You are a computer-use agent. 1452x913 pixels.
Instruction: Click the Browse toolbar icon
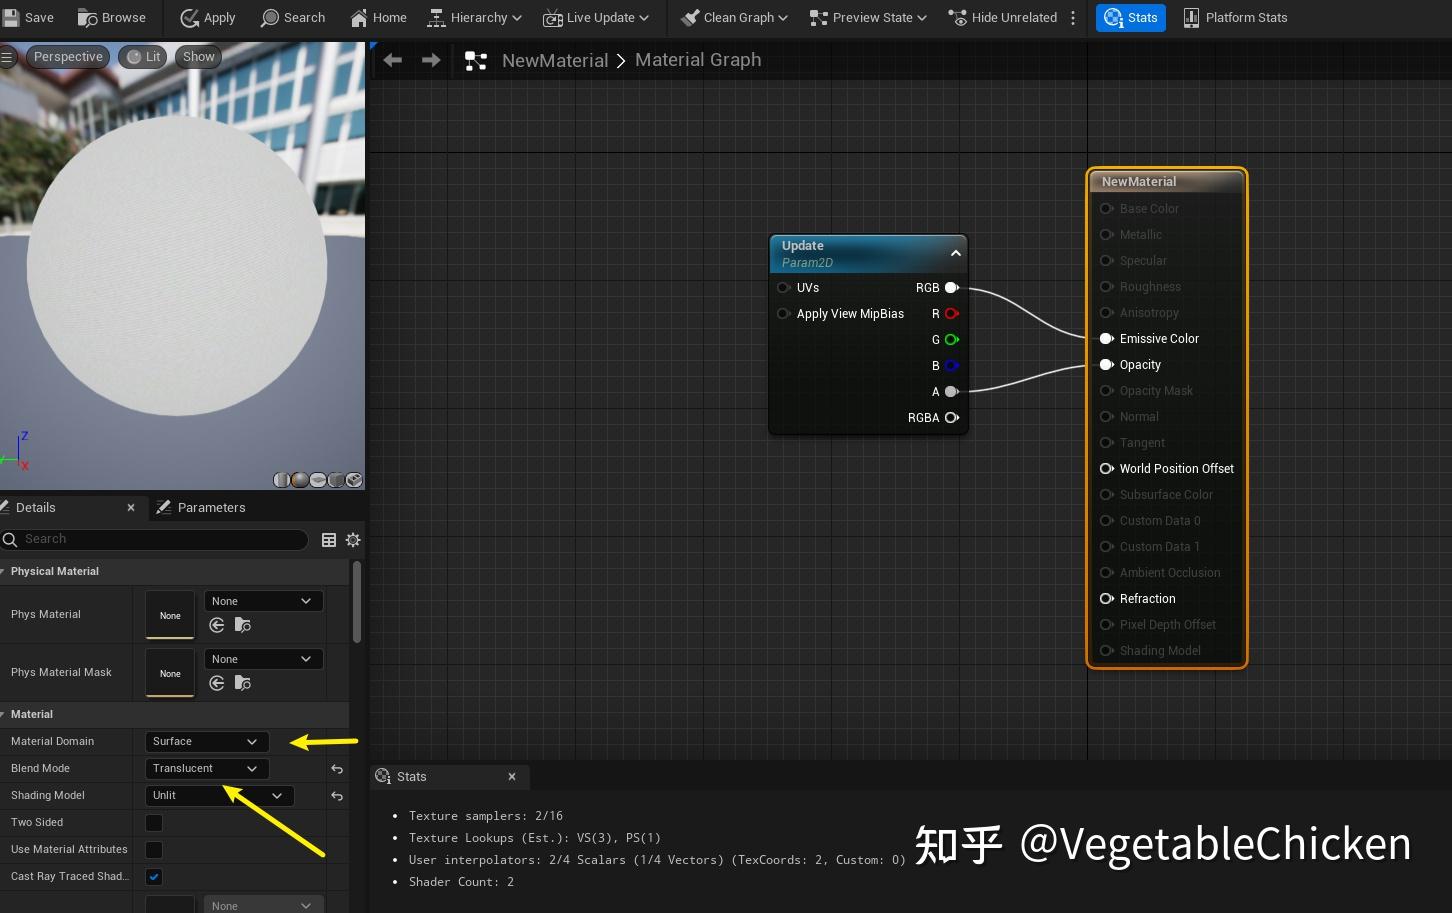(x=112, y=17)
